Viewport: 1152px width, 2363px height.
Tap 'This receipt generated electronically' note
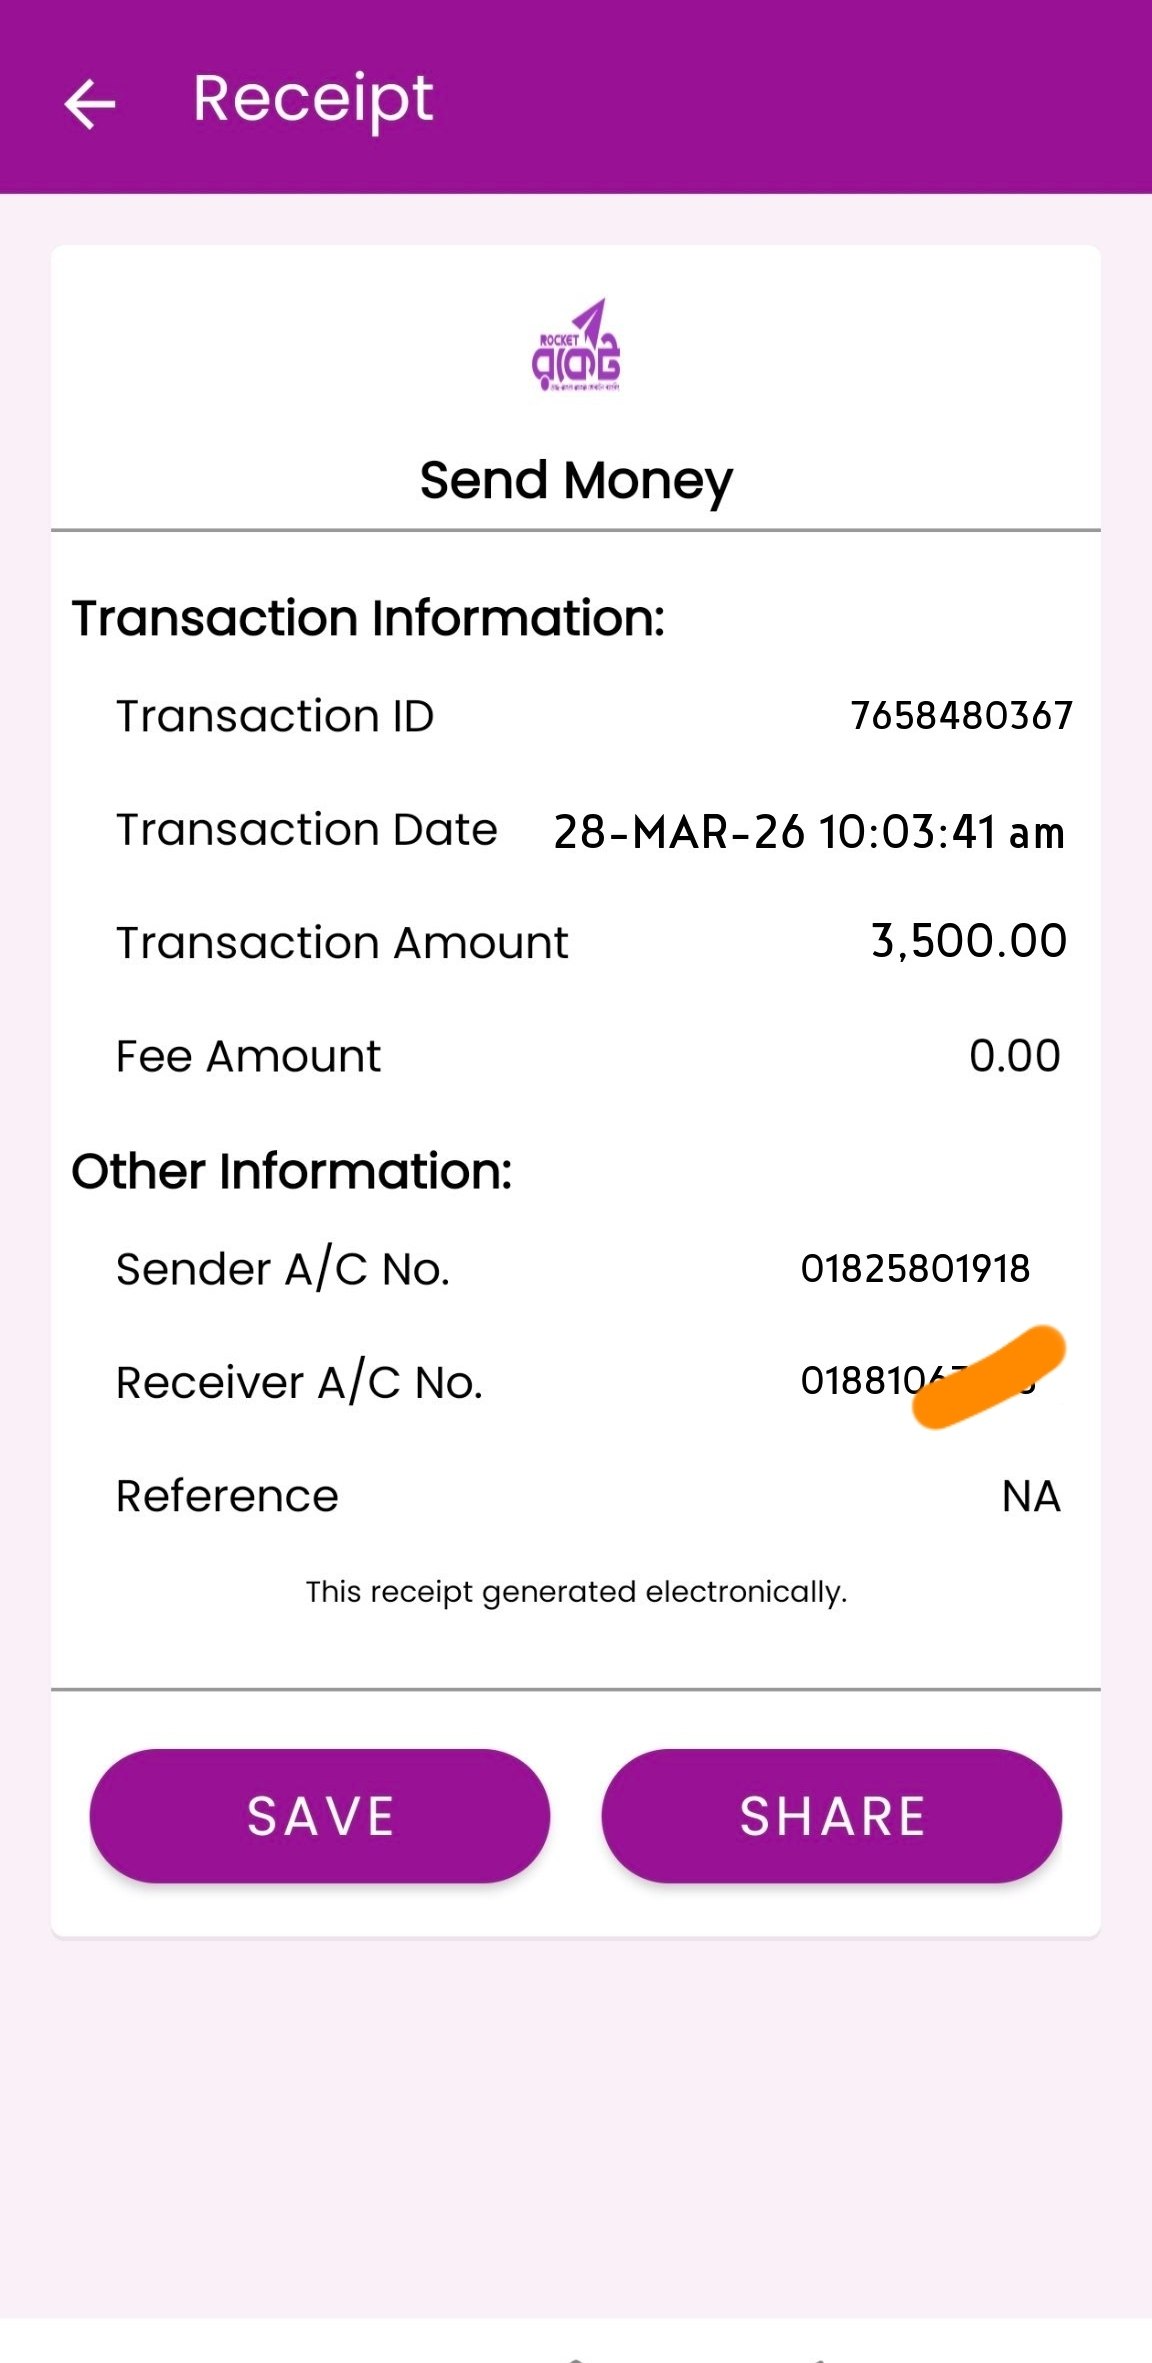pyautogui.click(x=576, y=1591)
